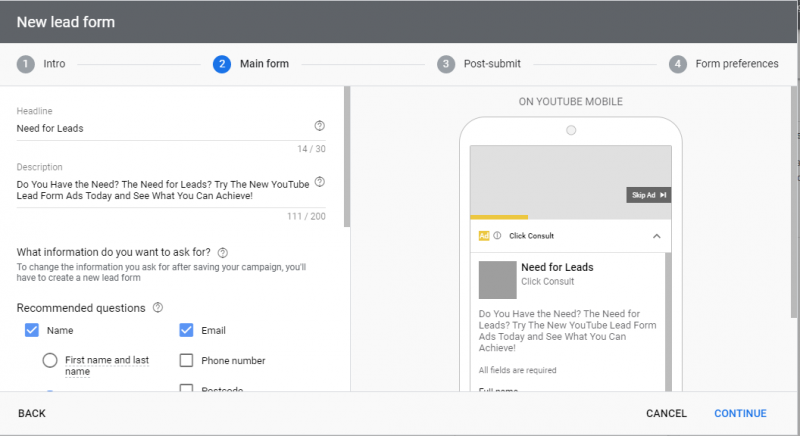This screenshot has width=800, height=436.
Task: Open help icon beside Headline field
Action: point(319,125)
